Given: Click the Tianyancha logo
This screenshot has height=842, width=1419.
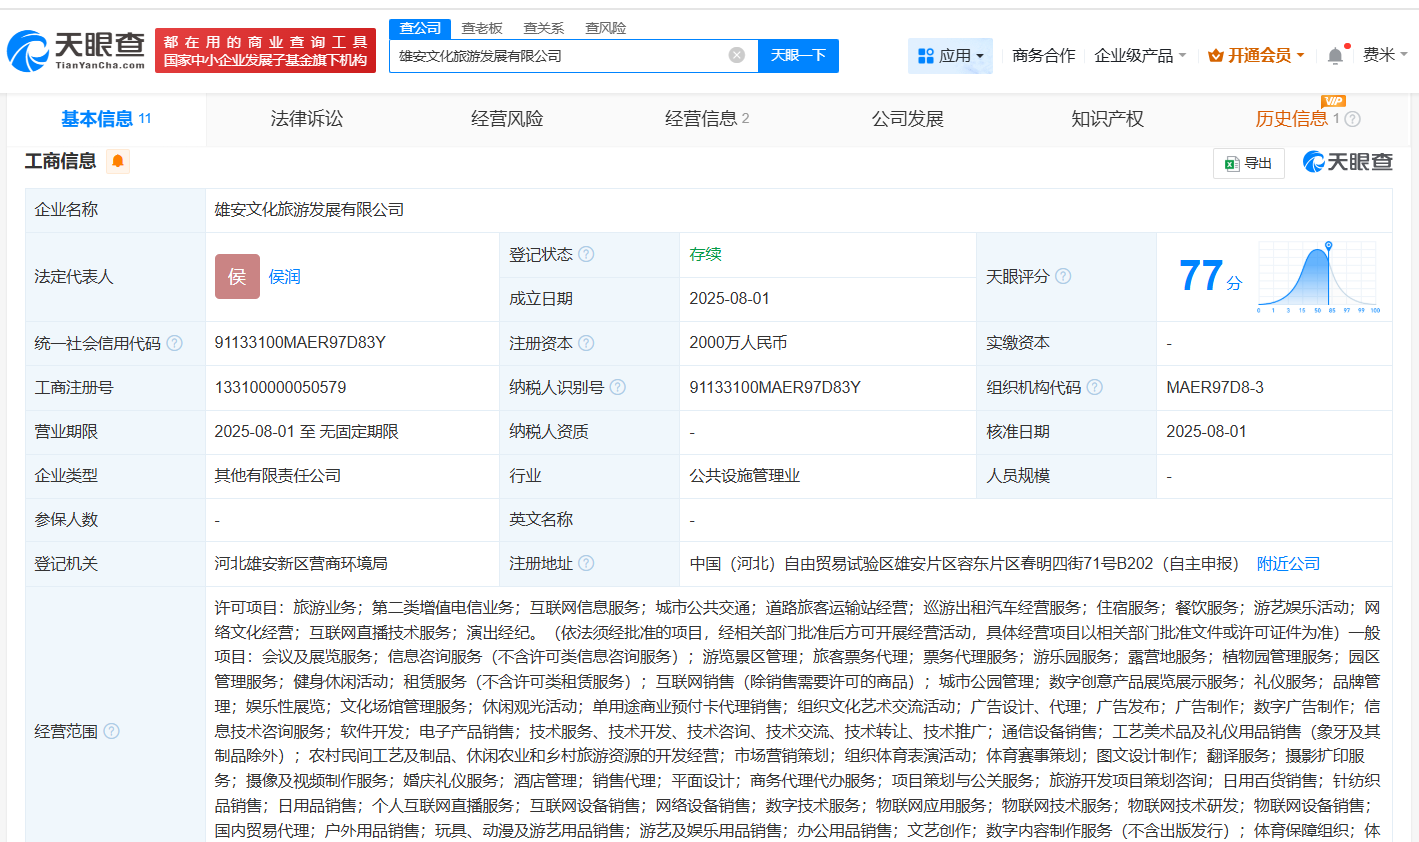Looking at the screenshot, I should click(76, 51).
